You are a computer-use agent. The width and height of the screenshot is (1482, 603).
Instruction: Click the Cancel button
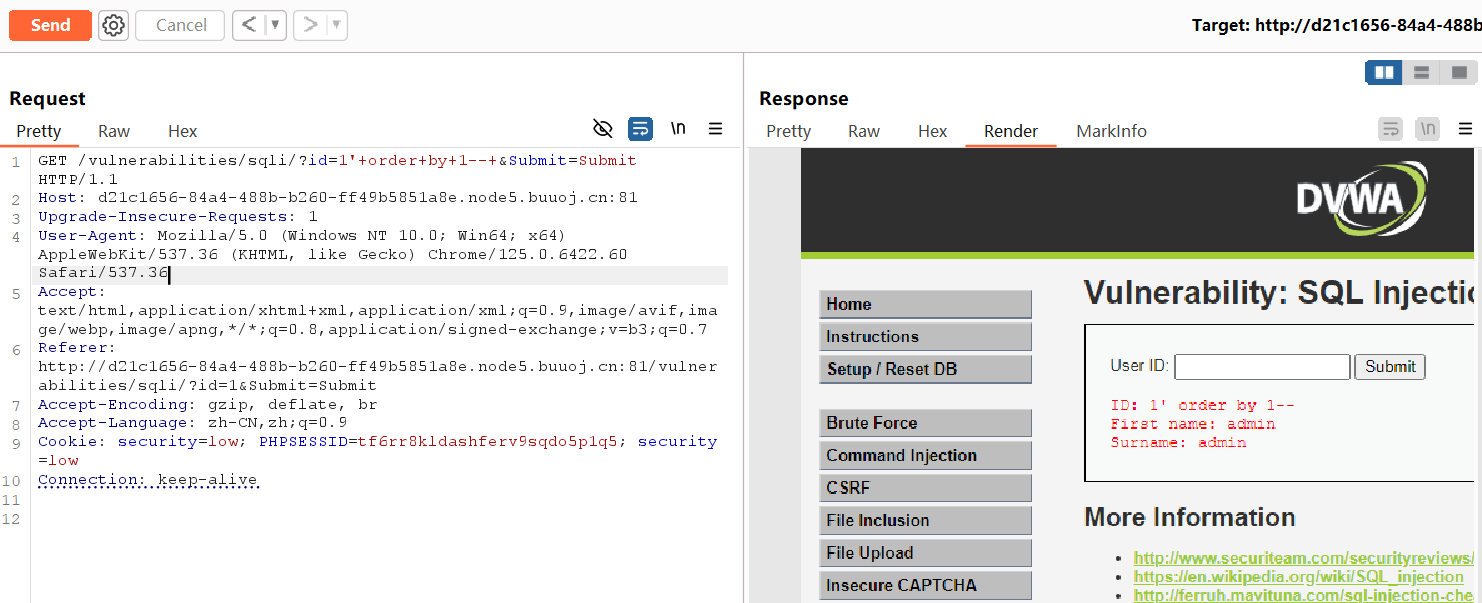pyautogui.click(x=181, y=25)
